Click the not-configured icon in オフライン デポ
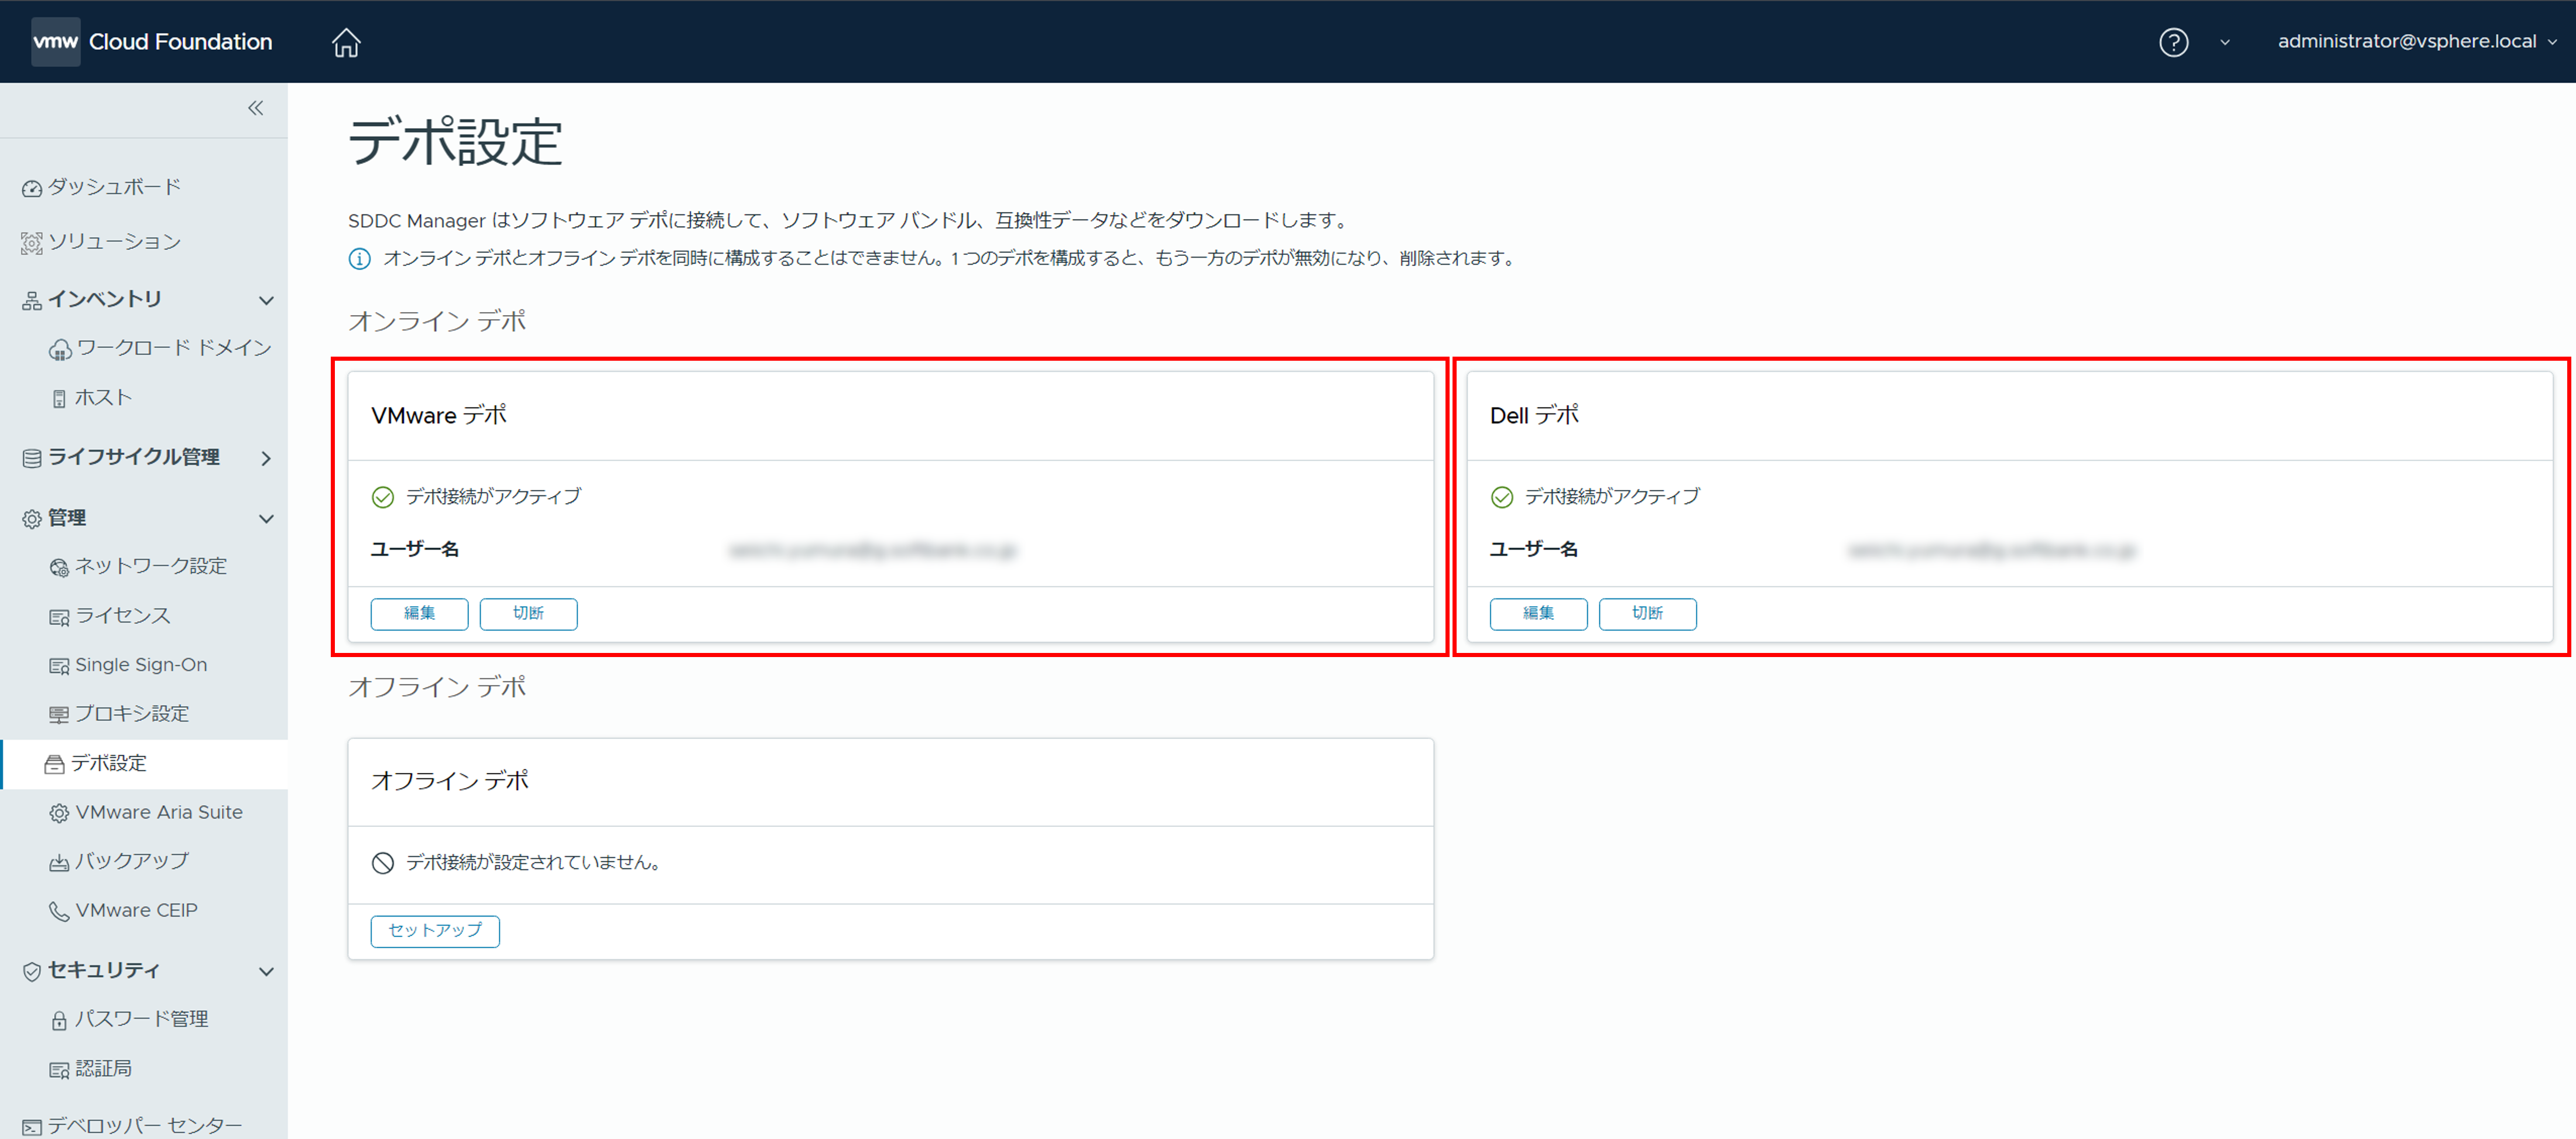Image resolution: width=2576 pixels, height=1139 pixels. coord(383,863)
